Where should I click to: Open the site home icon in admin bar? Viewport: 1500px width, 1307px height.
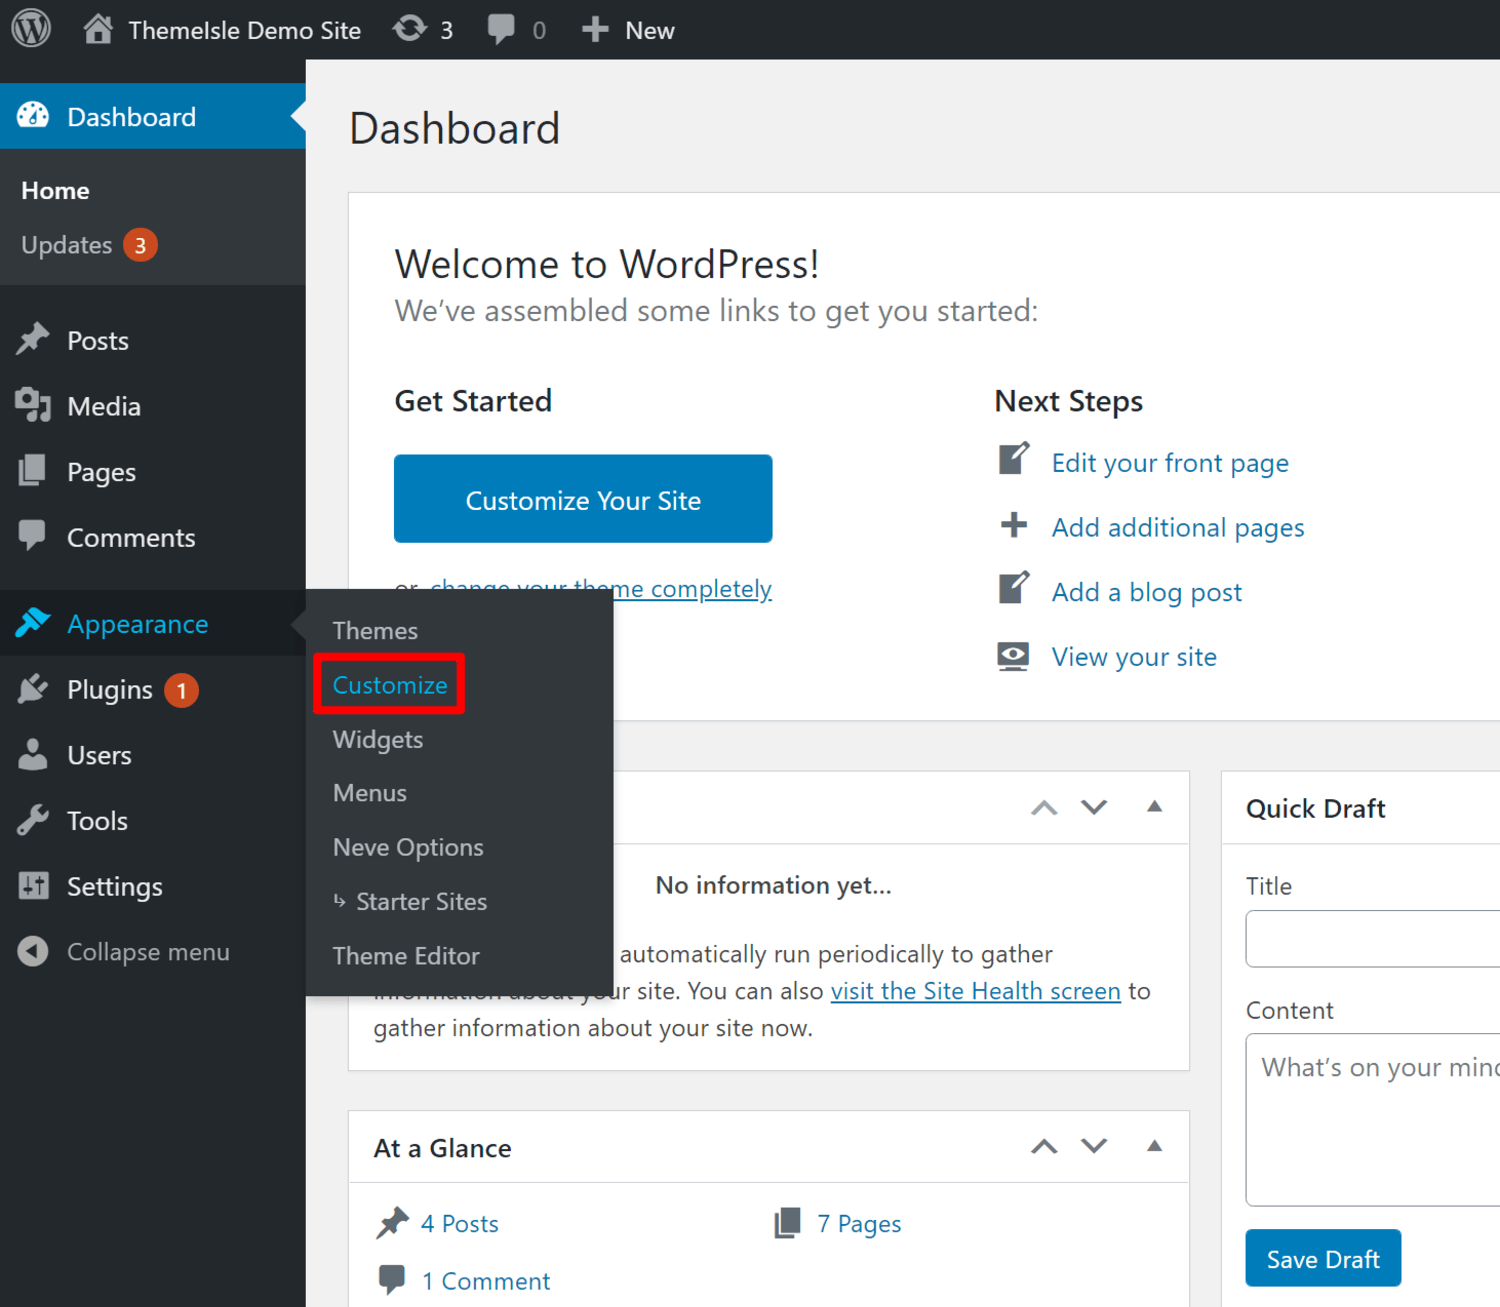(x=97, y=29)
